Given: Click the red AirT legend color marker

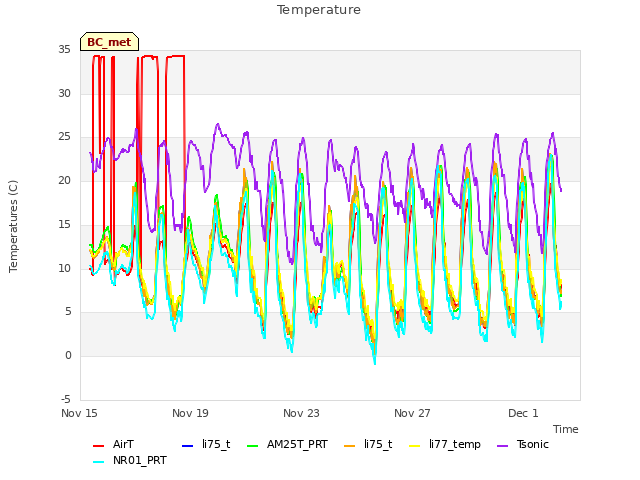Looking at the screenshot, I should coord(98,446).
